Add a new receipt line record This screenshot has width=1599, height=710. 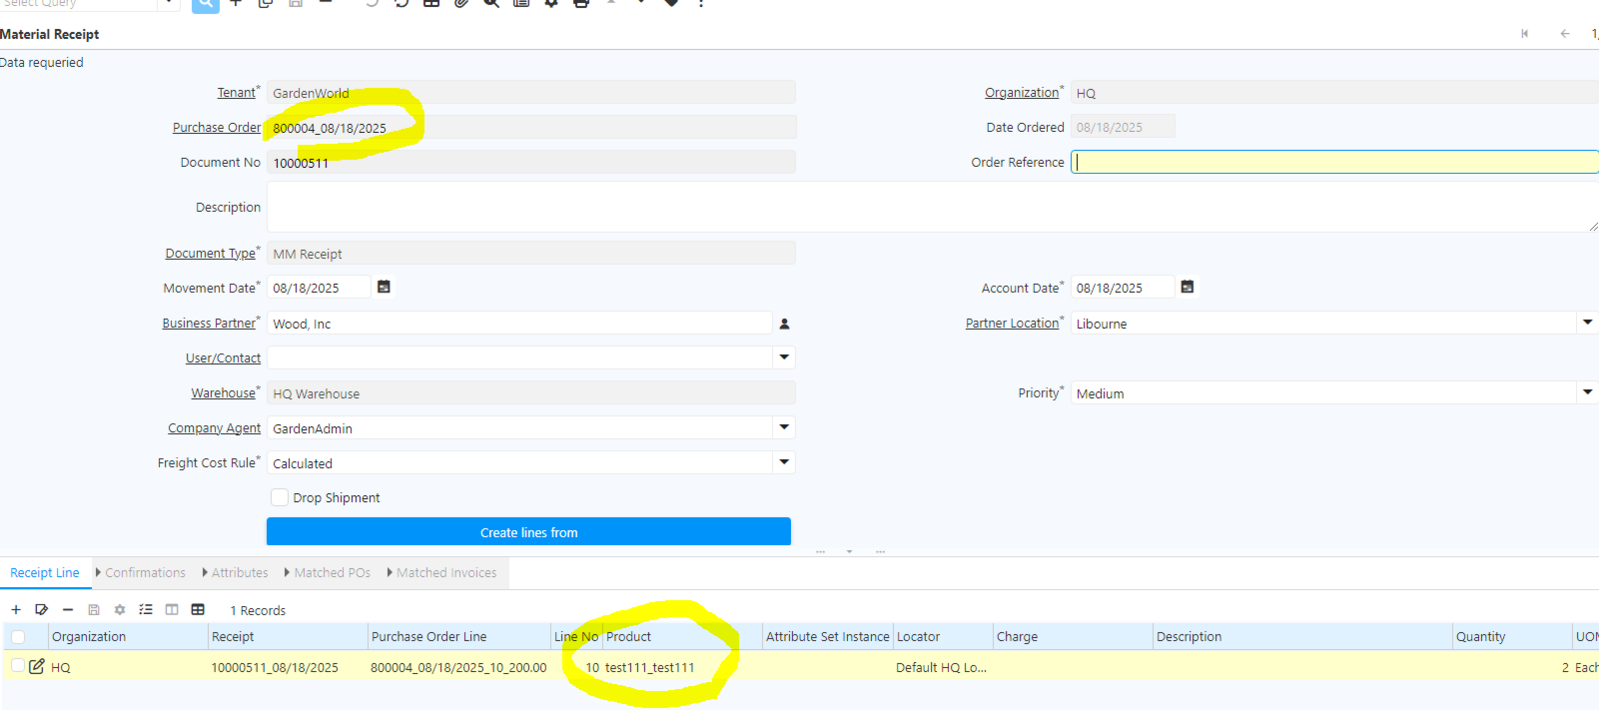coord(16,610)
